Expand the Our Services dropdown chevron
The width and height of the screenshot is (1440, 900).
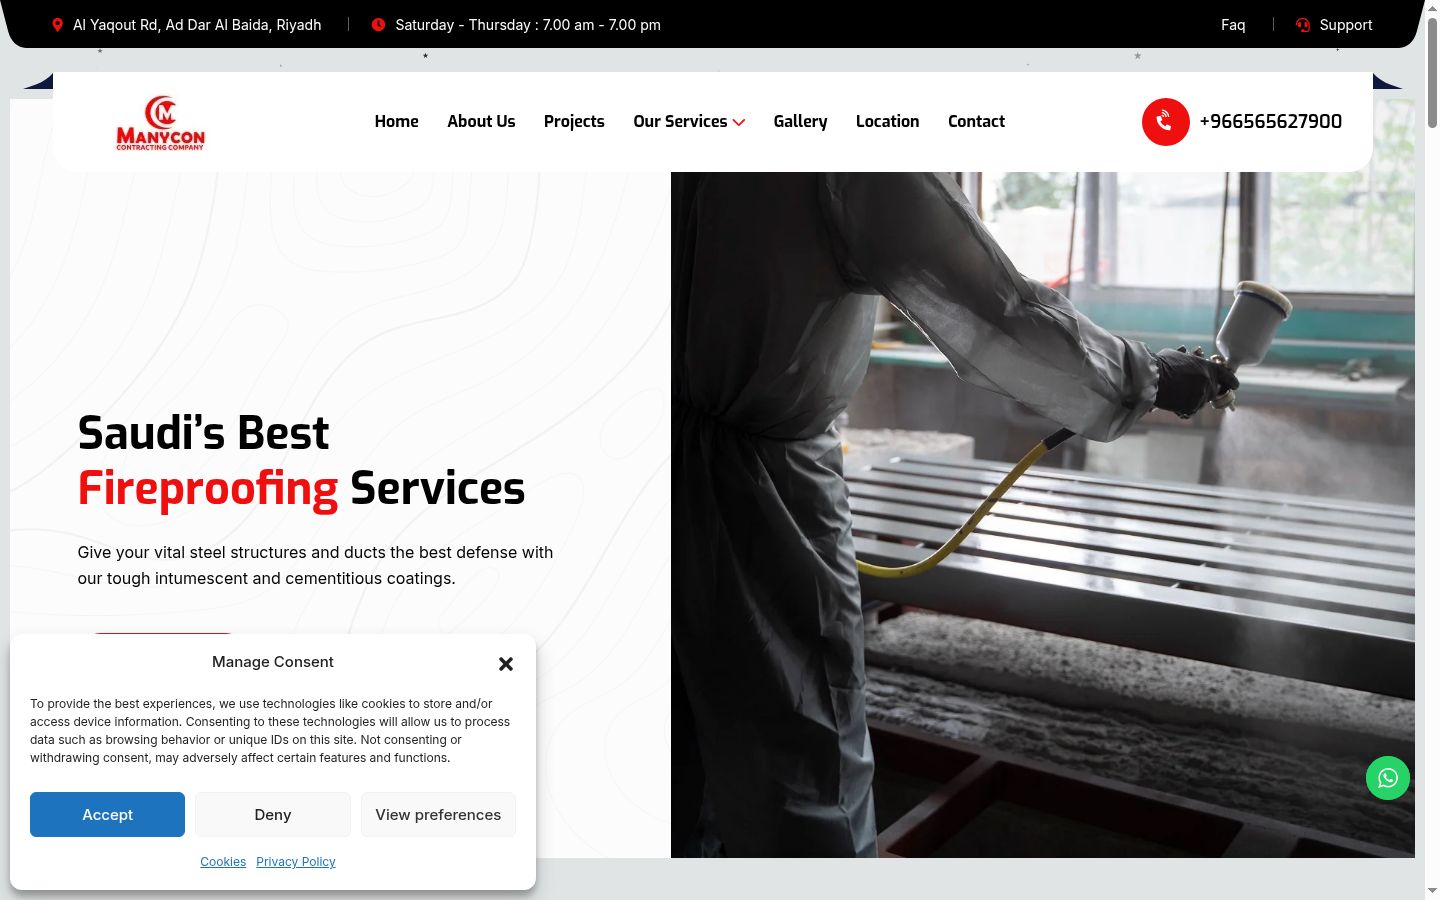739,122
